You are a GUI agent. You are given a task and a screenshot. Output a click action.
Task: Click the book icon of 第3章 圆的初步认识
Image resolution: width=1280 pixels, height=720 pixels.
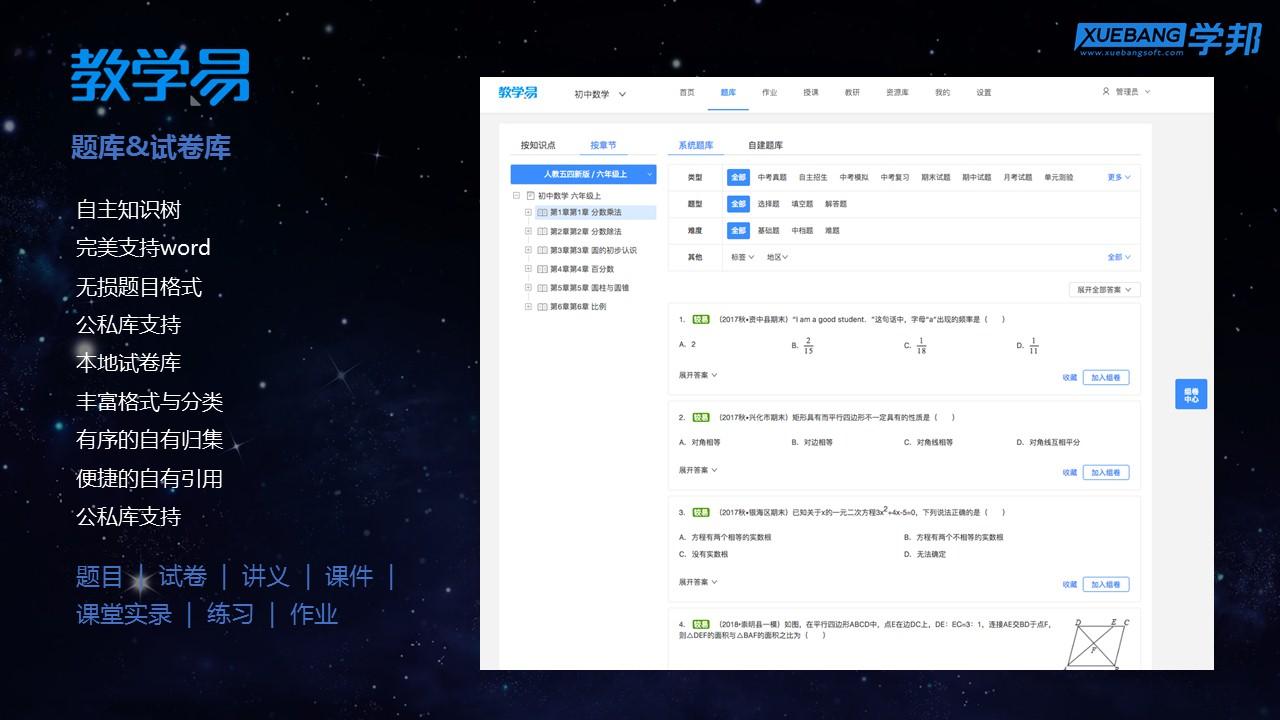(542, 250)
